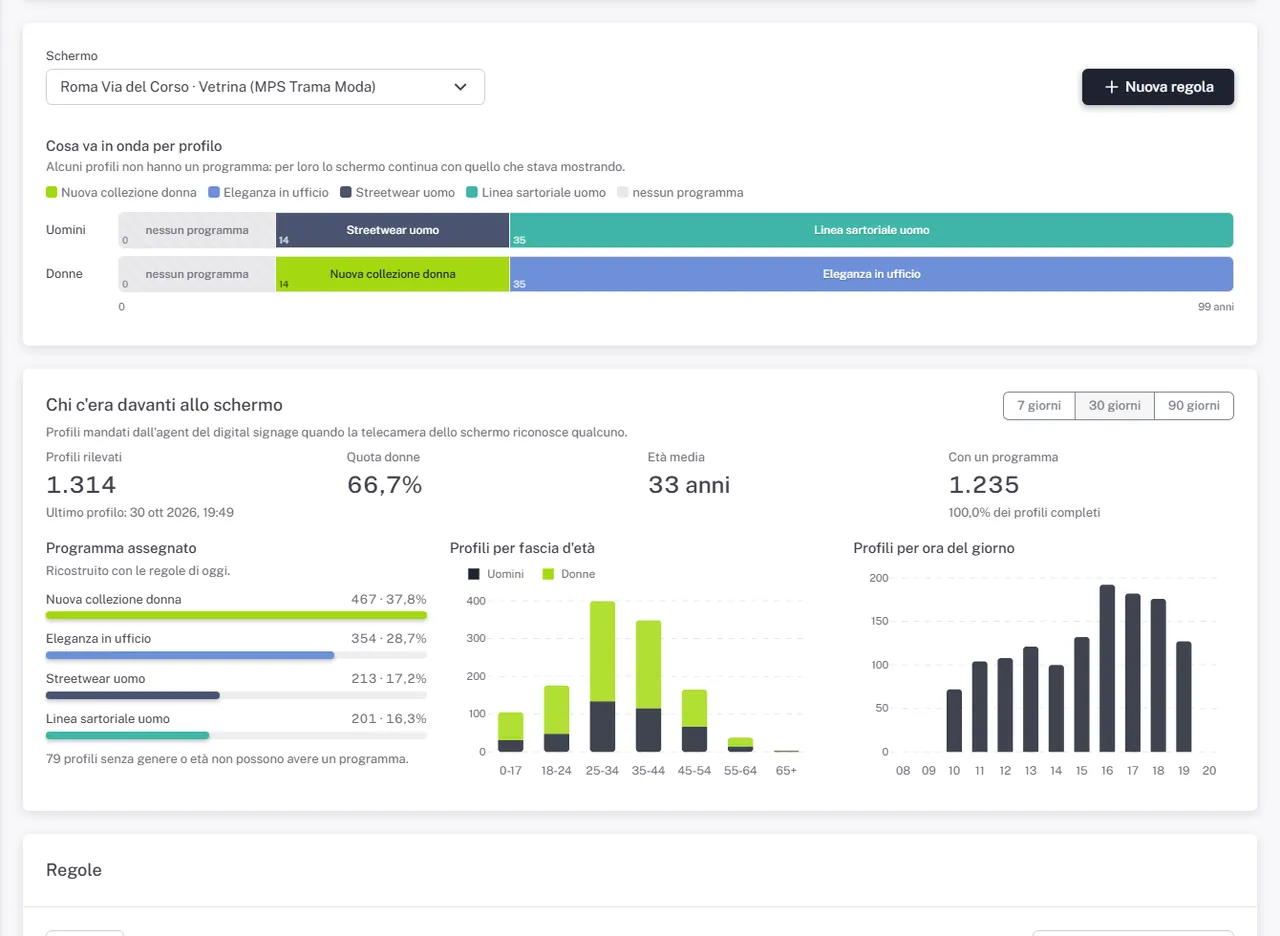The height and width of the screenshot is (936, 1280).
Task: Switch to 90 giorni range
Action: [x=1194, y=405]
